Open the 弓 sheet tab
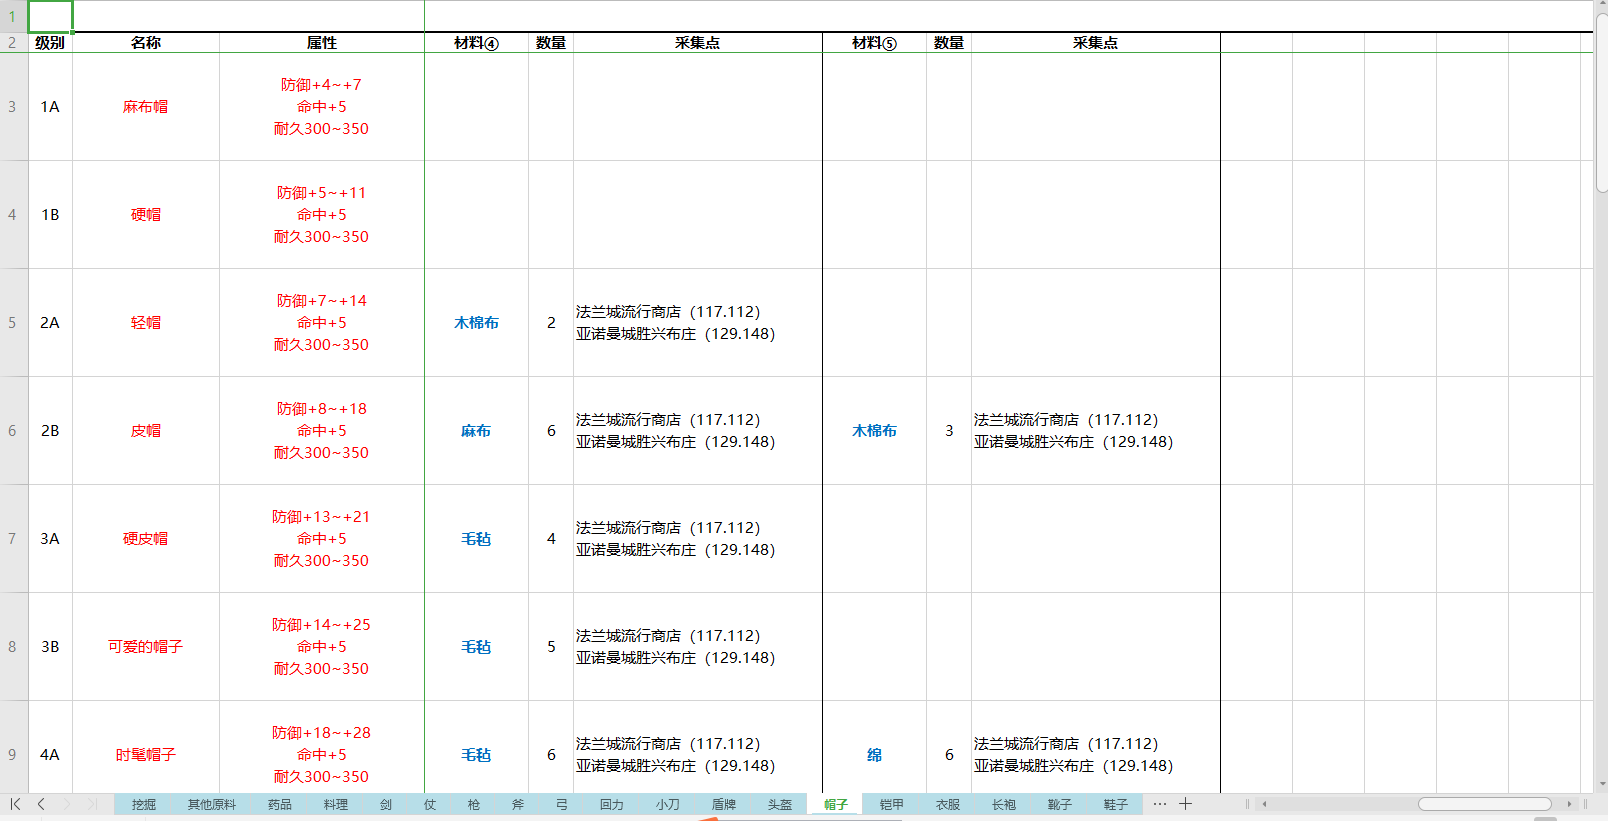 (562, 804)
